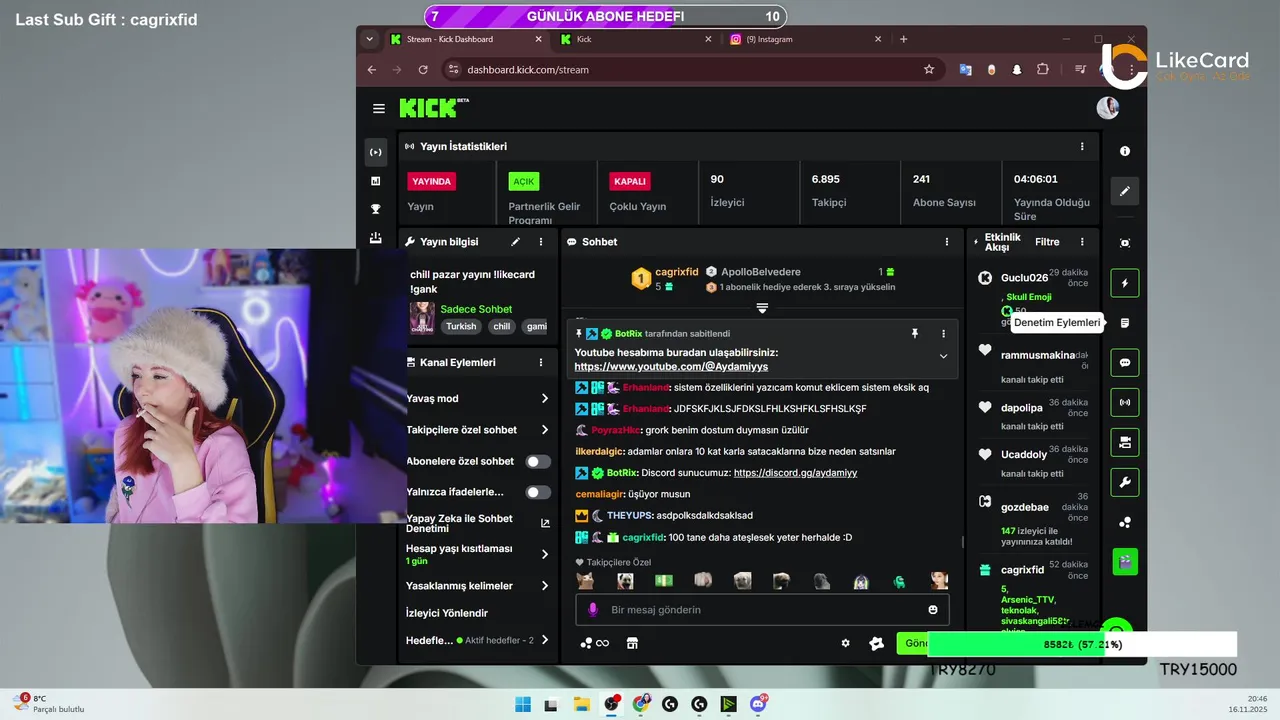Click the lightning bolt activity icon in the right toolbar
The height and width of the screenshot is (720, 1280).
[x=1125, y=283]
